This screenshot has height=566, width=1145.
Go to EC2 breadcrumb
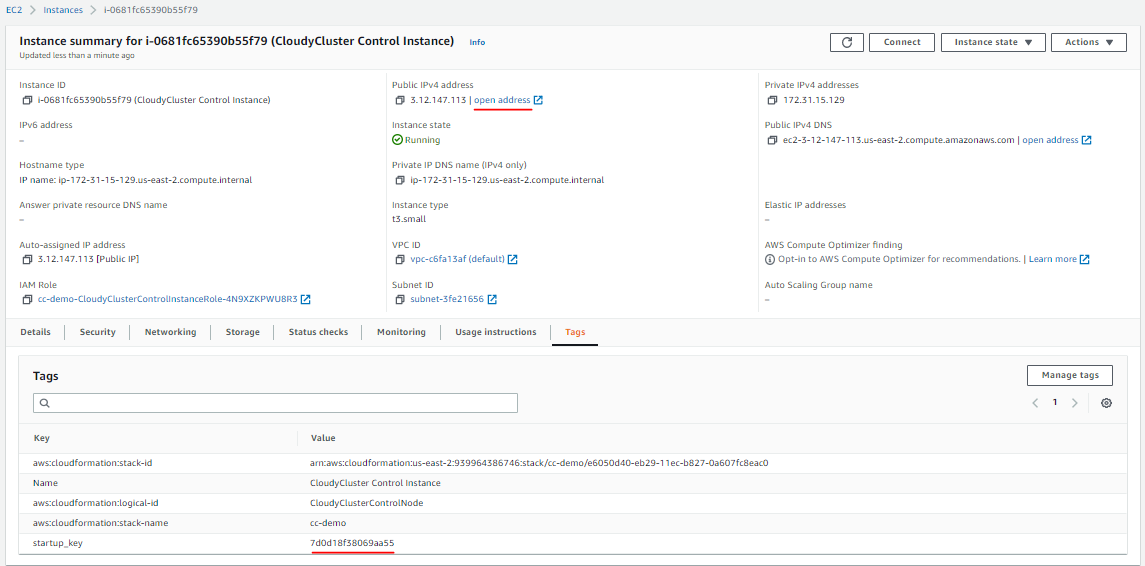tap(15, 10)
